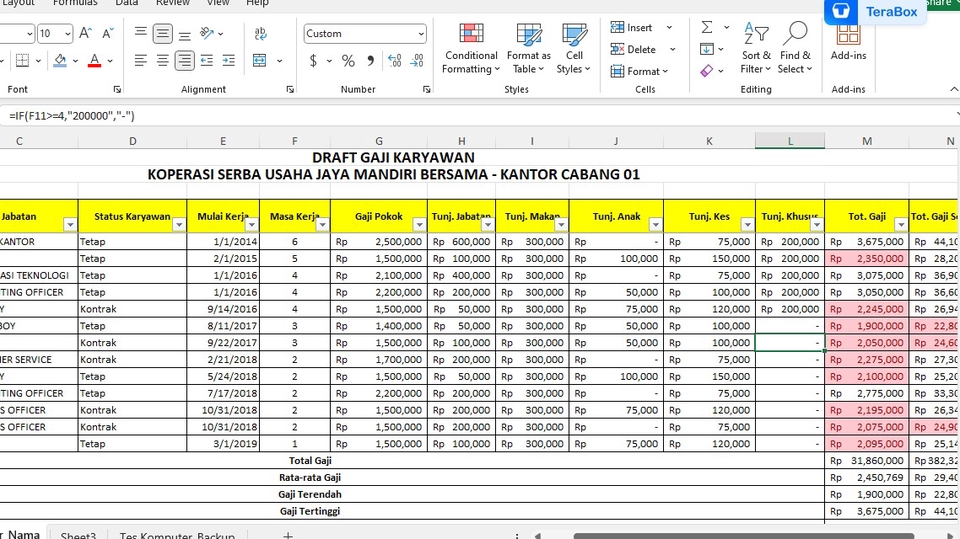
Task: Open the Format cells menu
Action: [x=639, y=71]
